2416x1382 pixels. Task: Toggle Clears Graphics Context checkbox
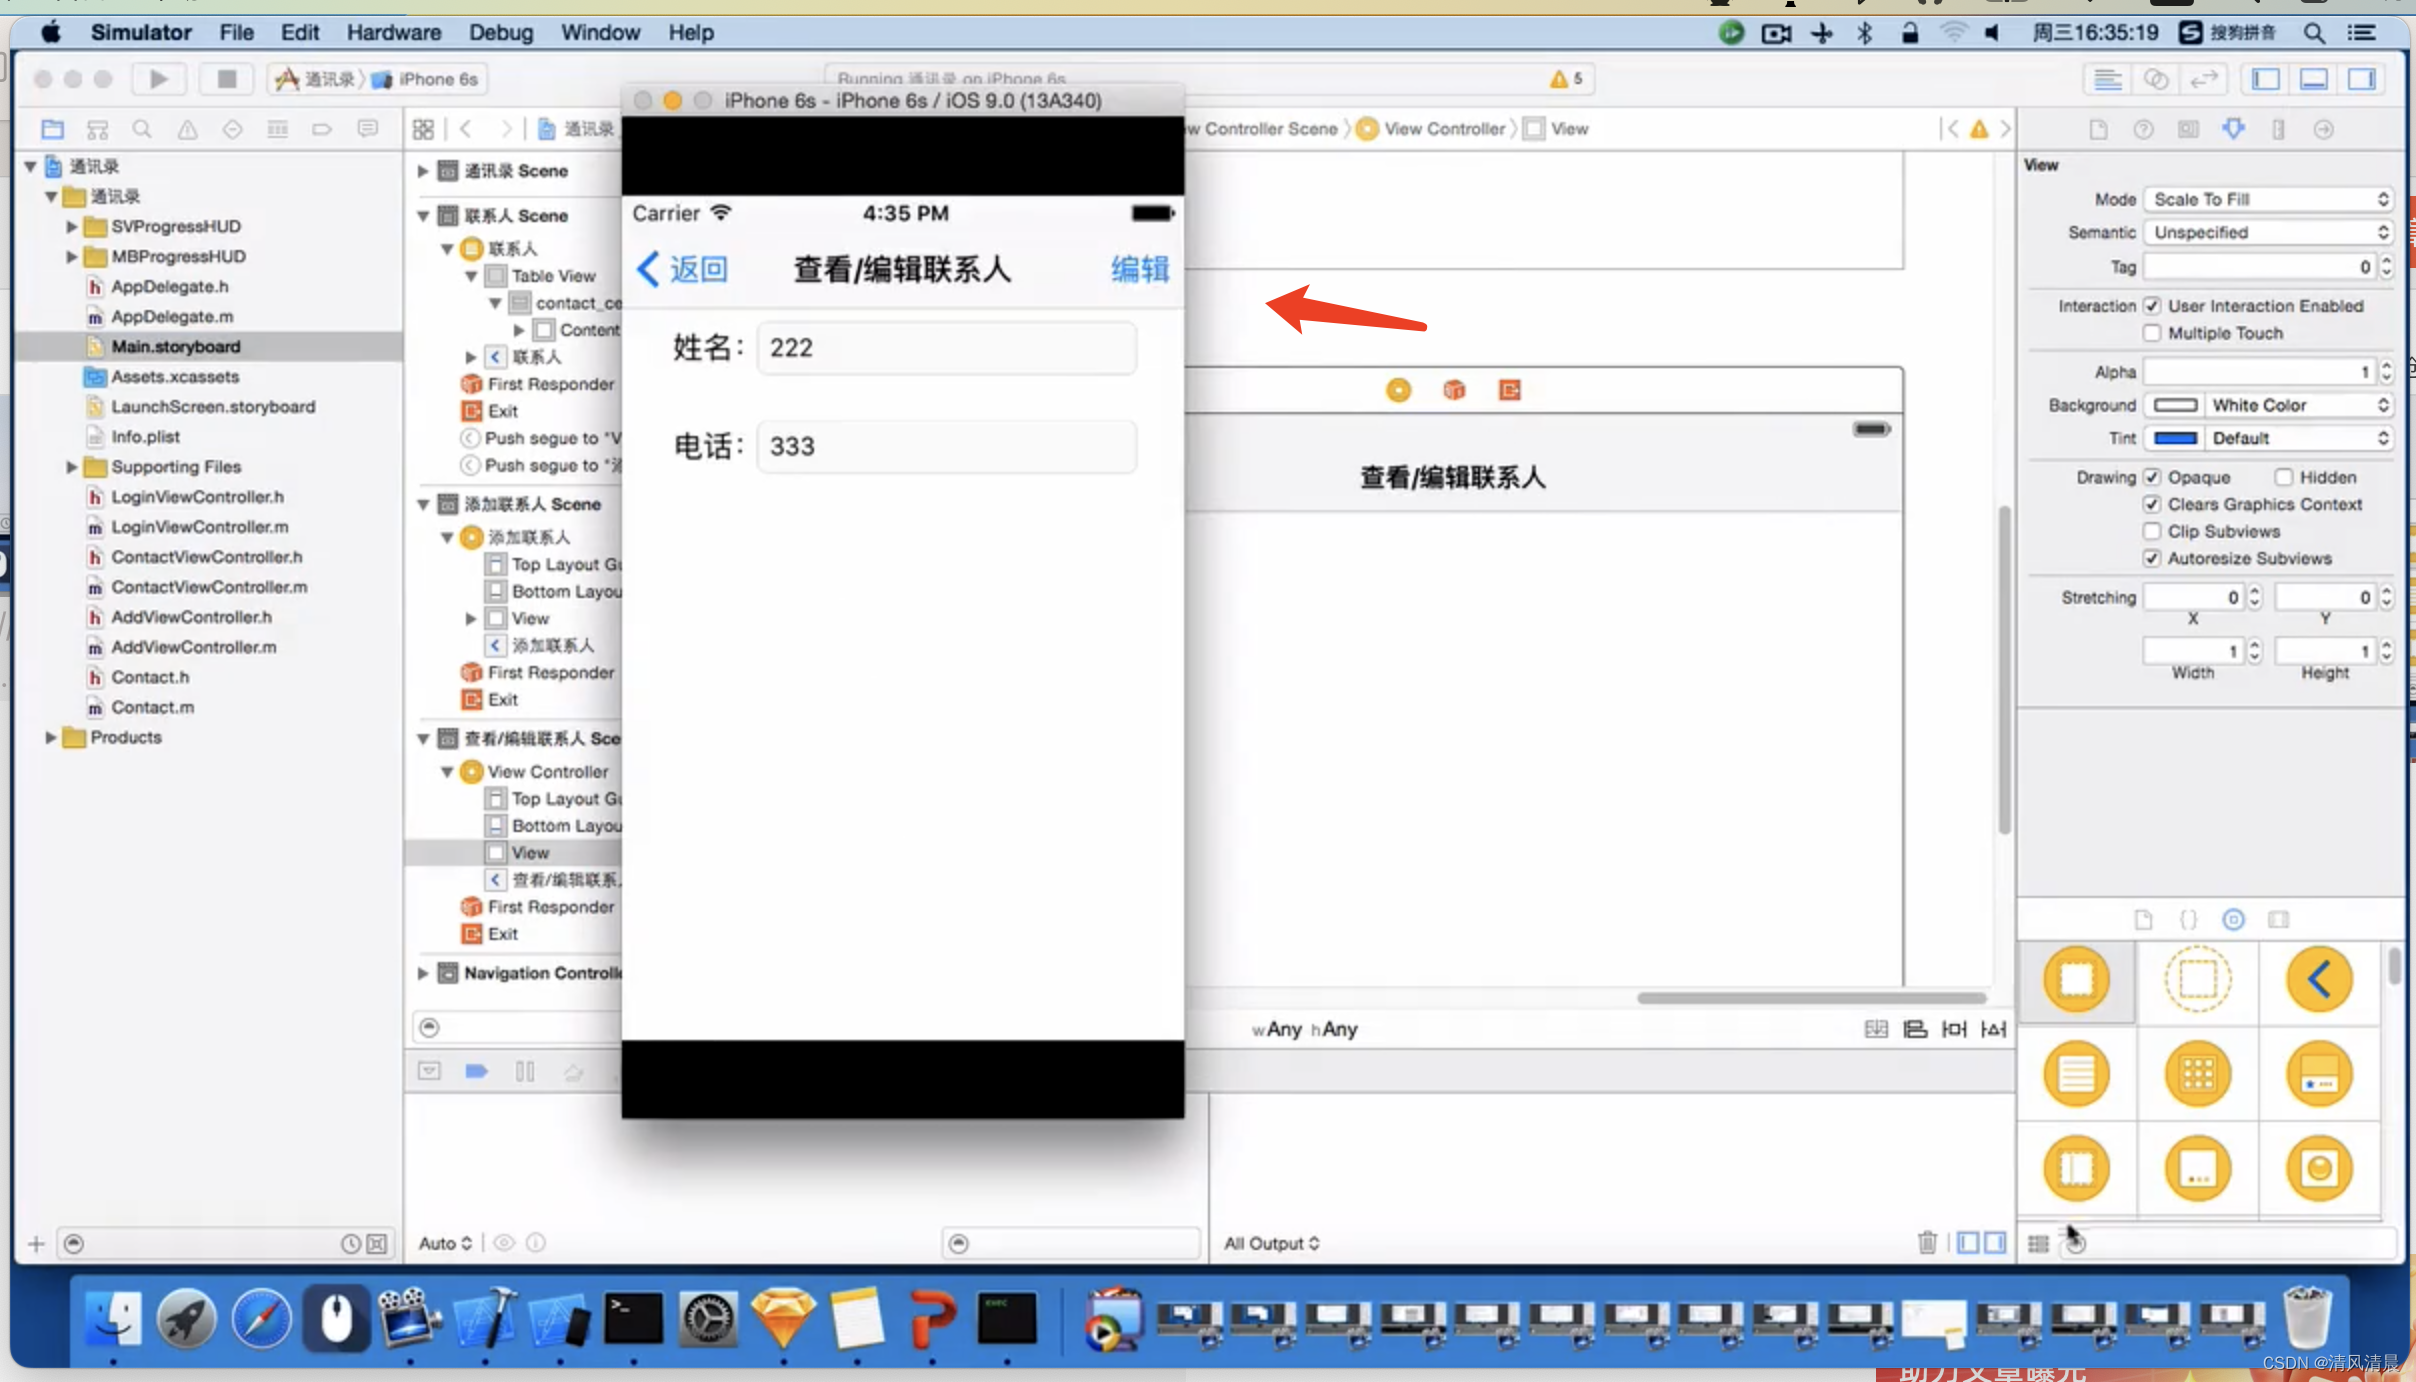[2152, 504]
